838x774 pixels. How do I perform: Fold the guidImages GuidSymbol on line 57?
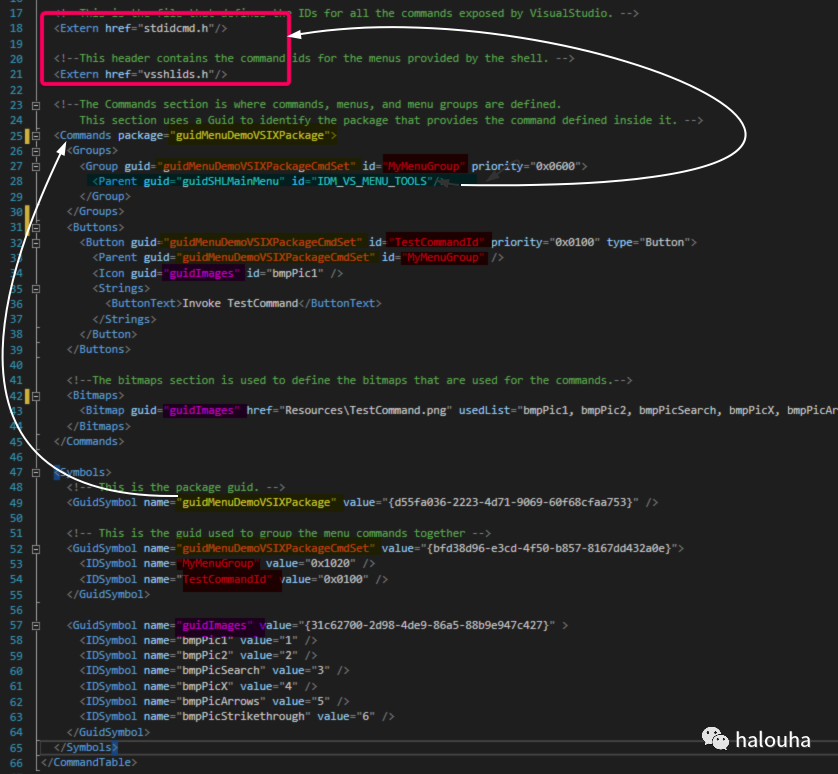tap(37, 625)
